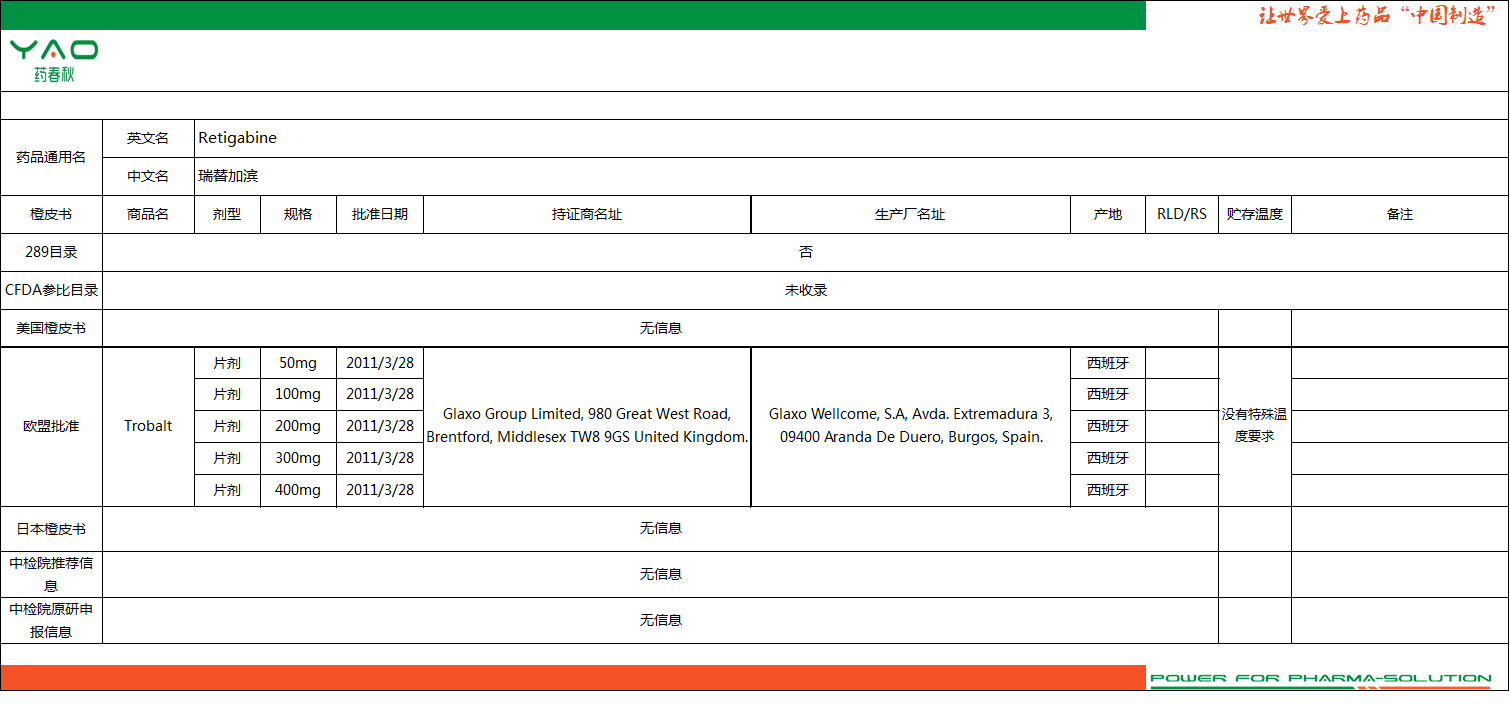
Task: Click the "Retigabine" cell
Action: tap(851, 138)
